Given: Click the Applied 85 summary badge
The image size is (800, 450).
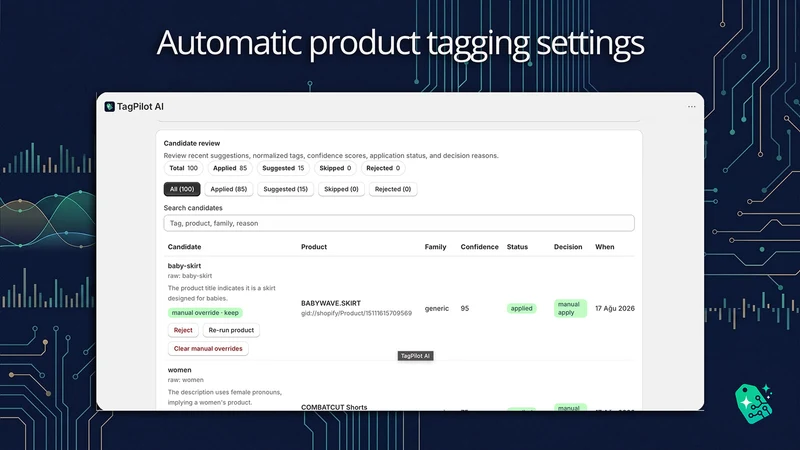Looking at the screenshot, I should pyautogui.click(x=230, y=168).
